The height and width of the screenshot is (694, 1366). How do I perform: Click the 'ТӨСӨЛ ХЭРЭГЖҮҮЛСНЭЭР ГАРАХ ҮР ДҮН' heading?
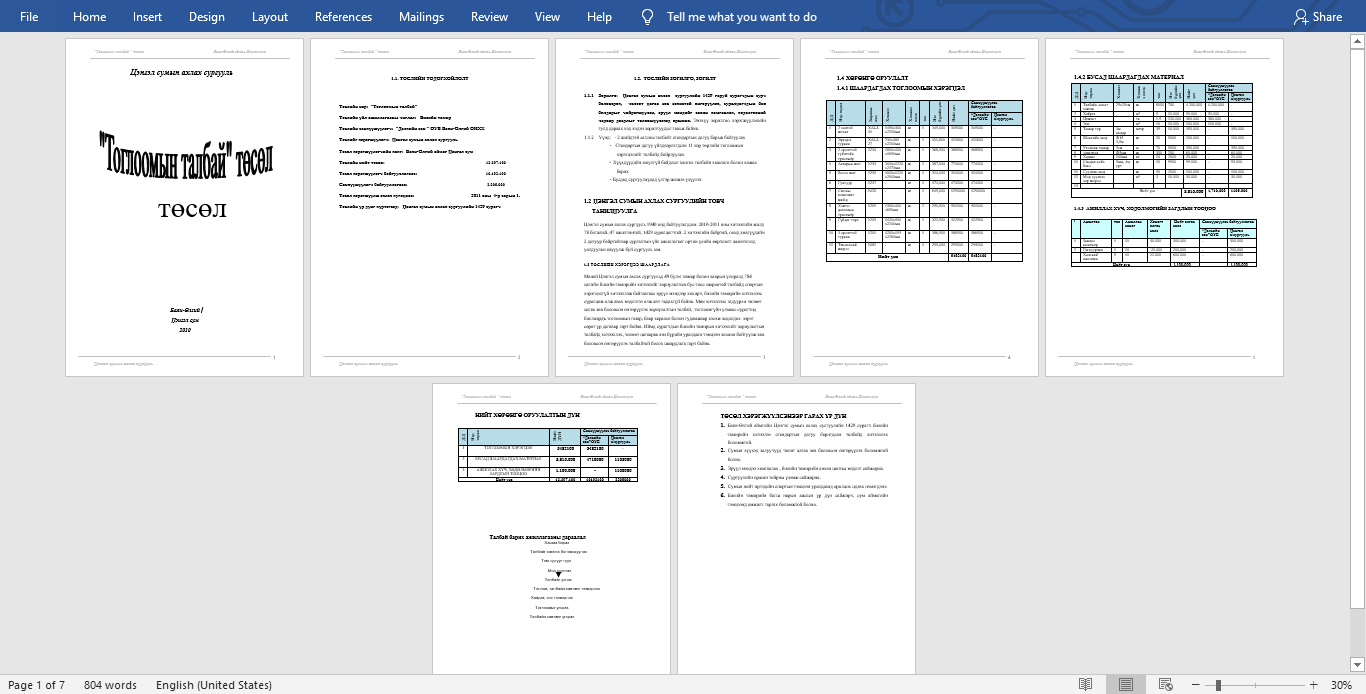click(x=783, y=414)
